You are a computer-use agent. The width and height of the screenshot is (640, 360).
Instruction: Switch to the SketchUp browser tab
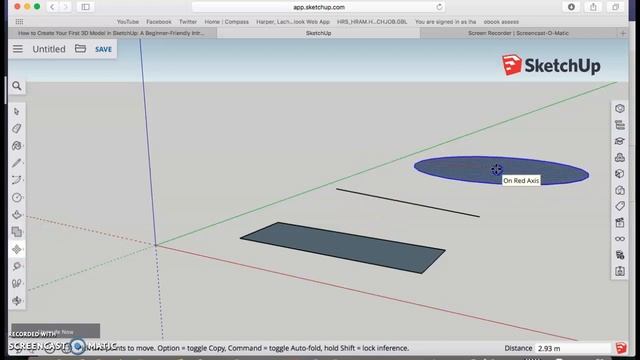pyautogui.click(x=318, y=33)
